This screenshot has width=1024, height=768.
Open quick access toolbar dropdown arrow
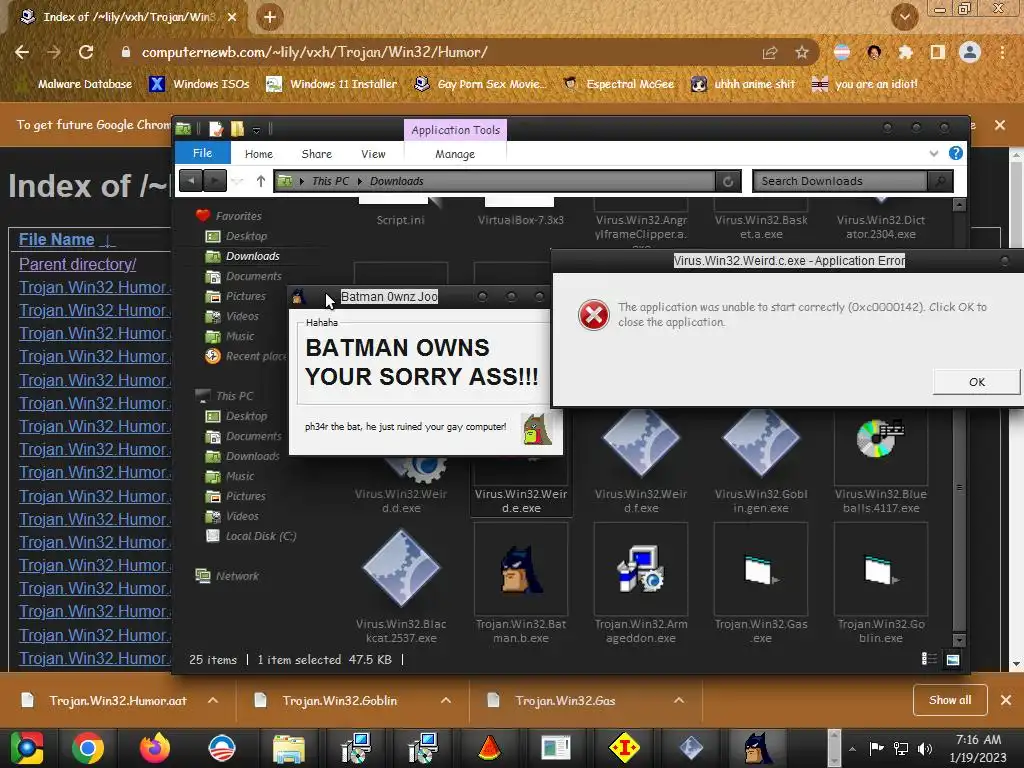(x=257, y=130)
